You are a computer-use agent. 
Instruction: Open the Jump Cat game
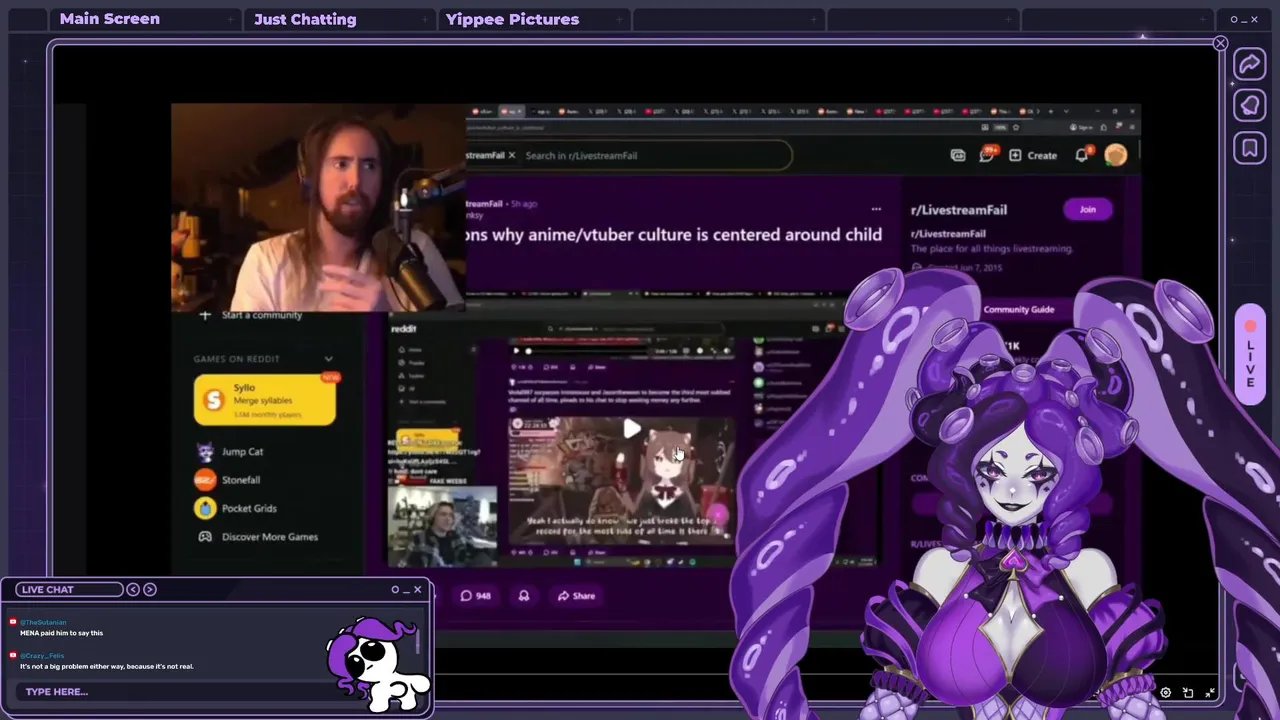230,452
